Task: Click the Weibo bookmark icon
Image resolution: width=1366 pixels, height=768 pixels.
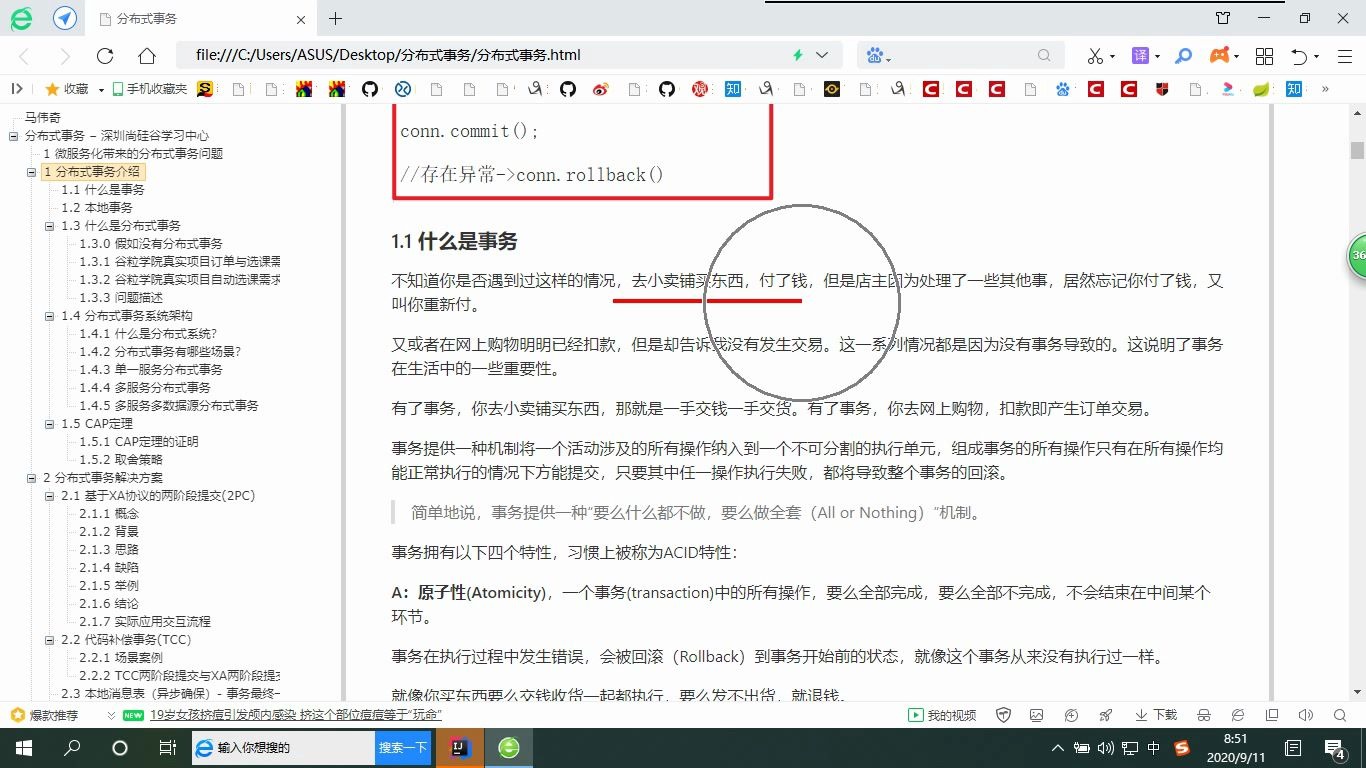Action: (600, 89)
